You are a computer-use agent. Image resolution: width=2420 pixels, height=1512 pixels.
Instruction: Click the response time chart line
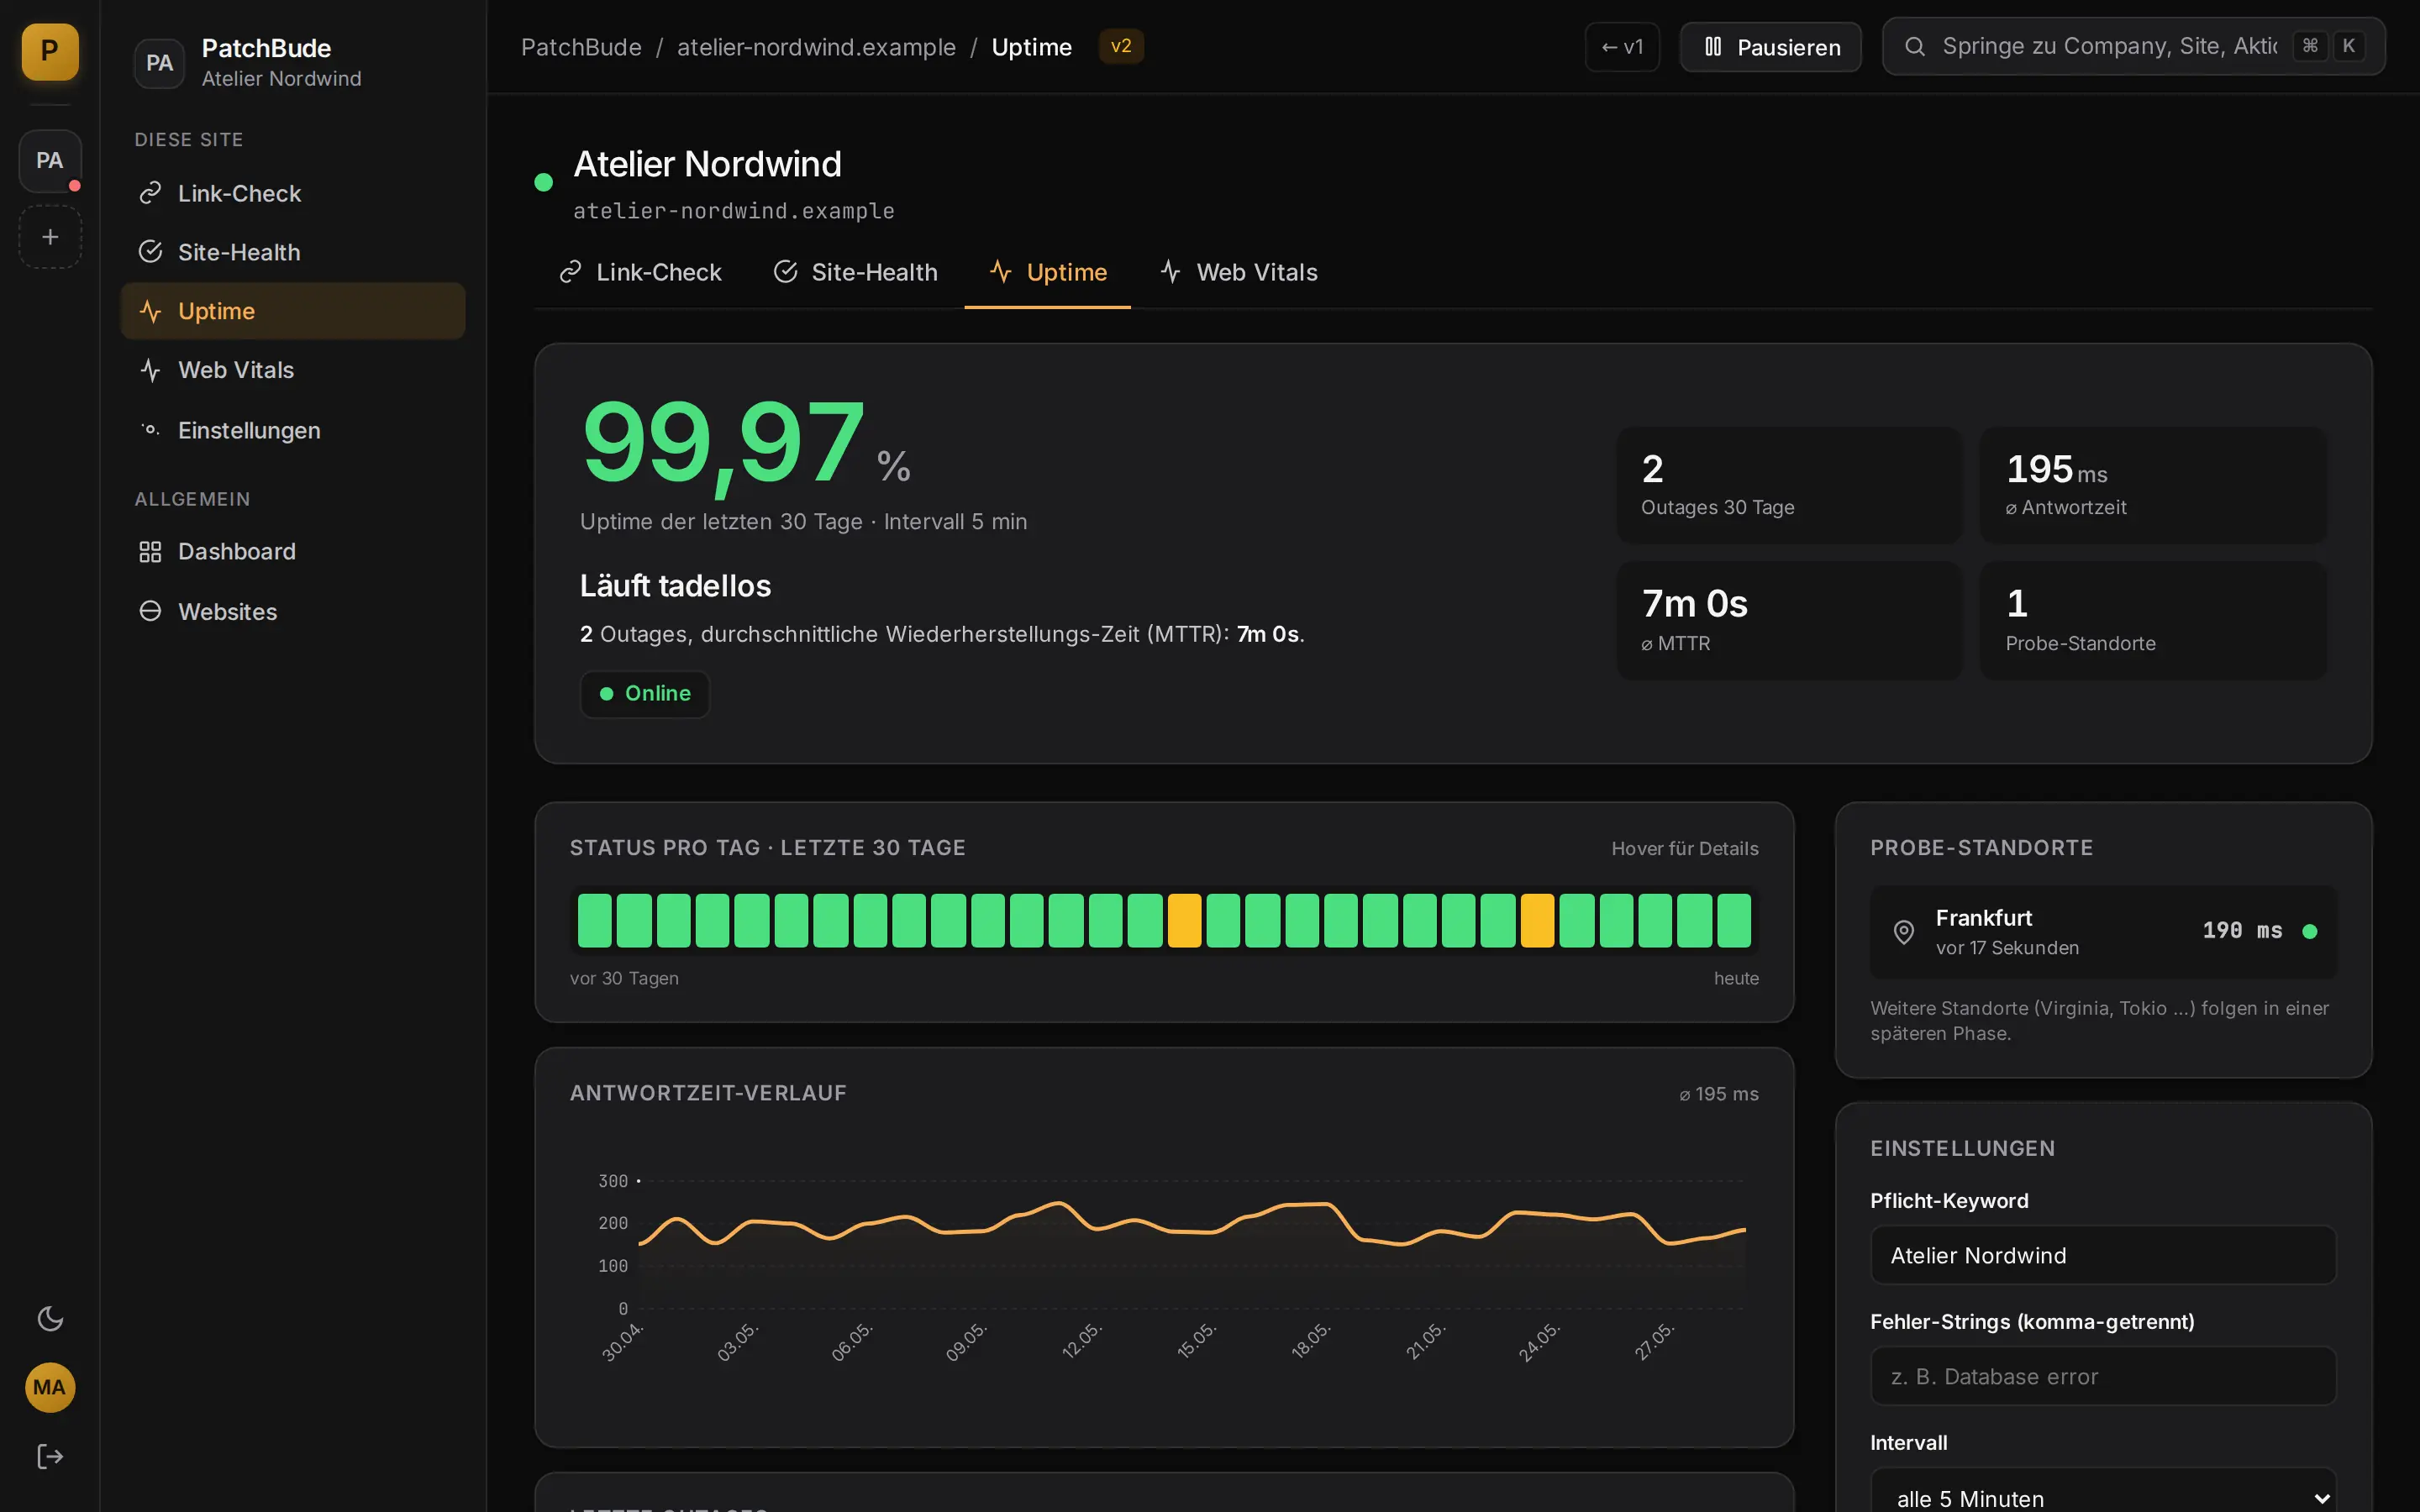click(x=1192, y=1224)
